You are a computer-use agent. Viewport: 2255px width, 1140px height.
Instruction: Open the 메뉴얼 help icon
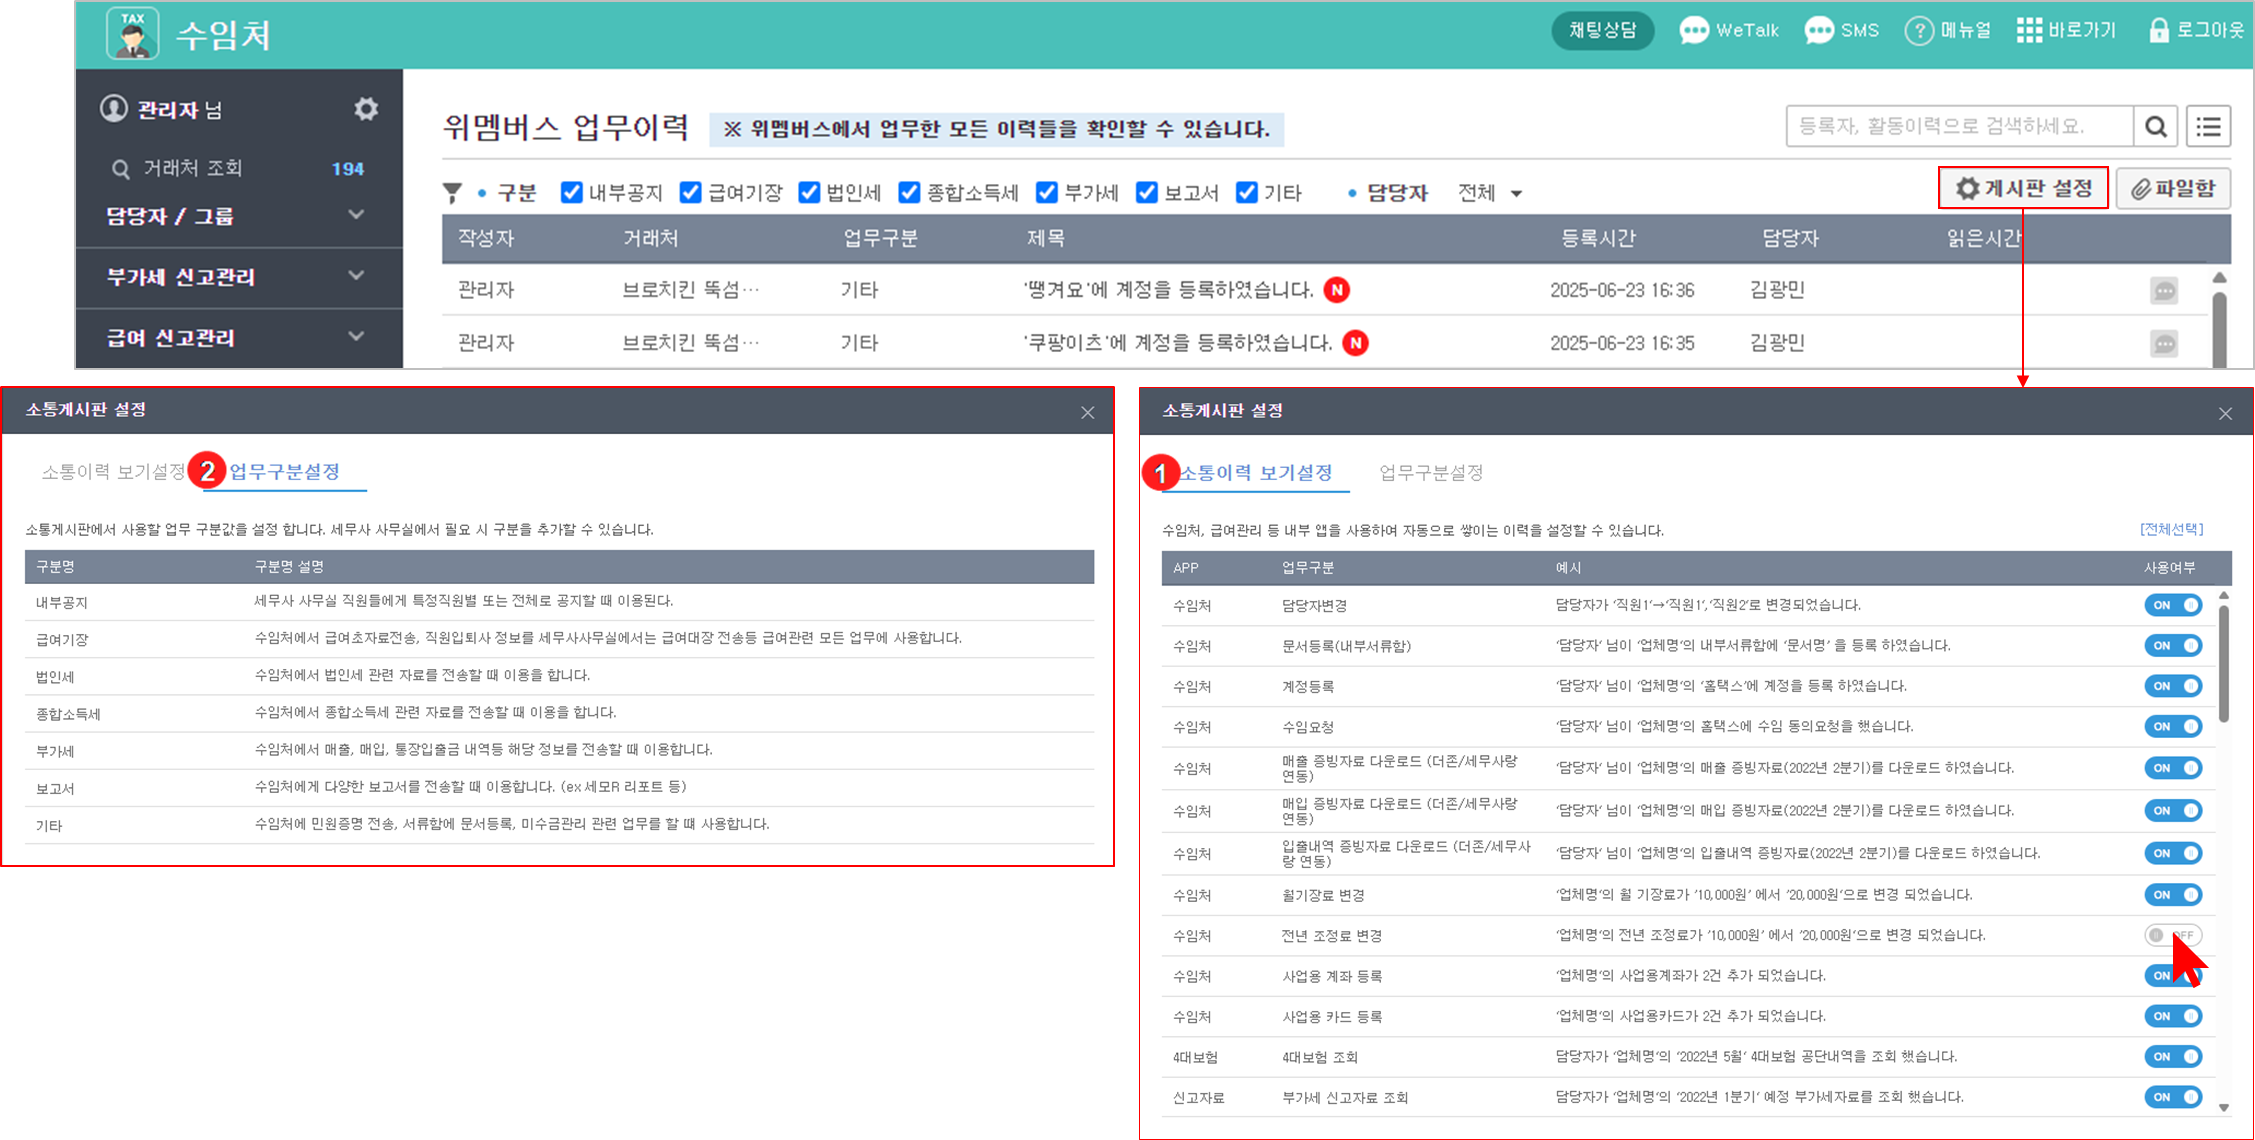(1918, 30)
